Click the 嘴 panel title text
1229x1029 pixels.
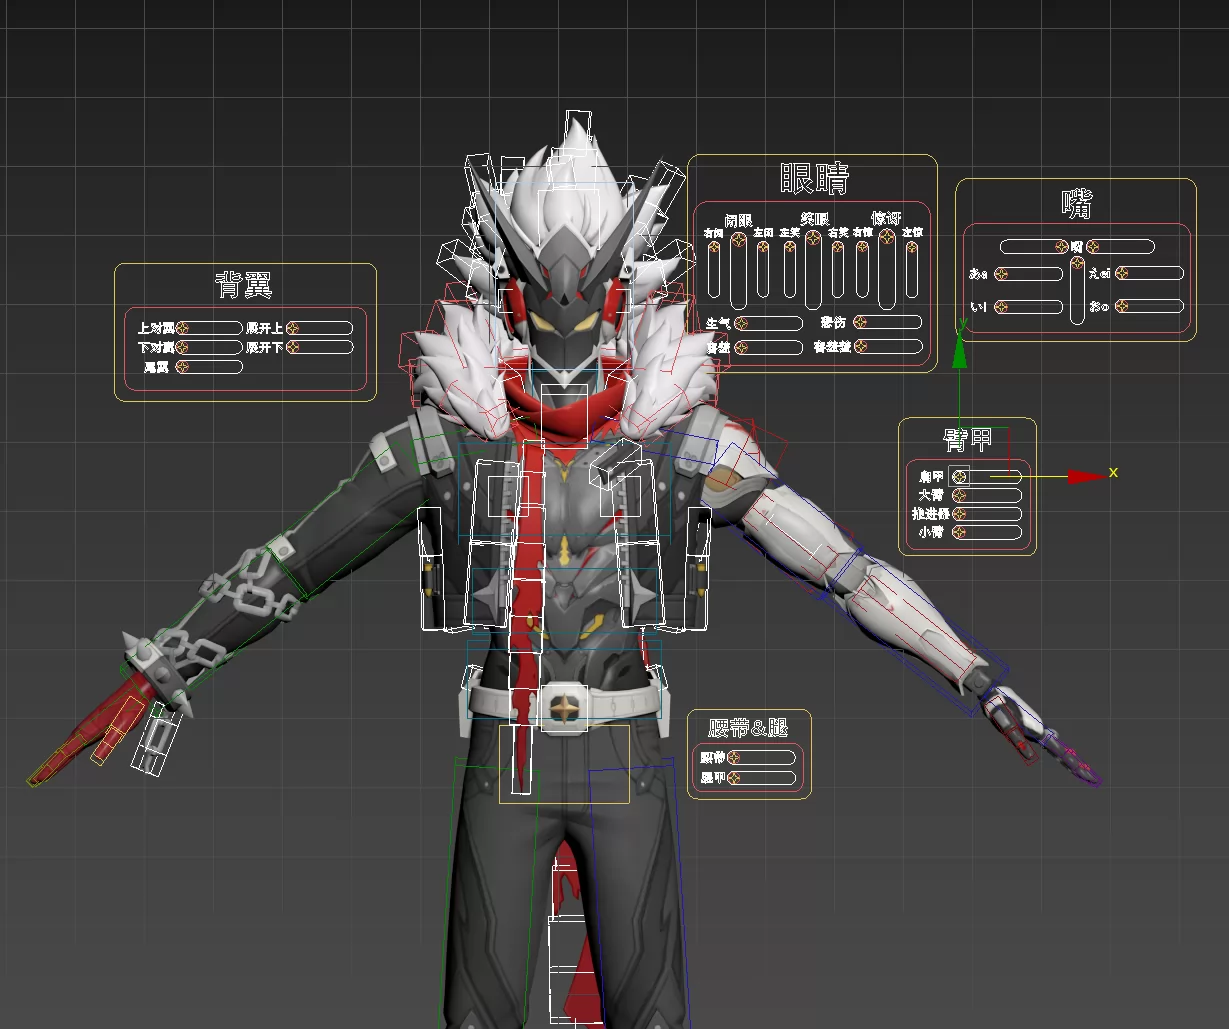(x=1076, y=203)
